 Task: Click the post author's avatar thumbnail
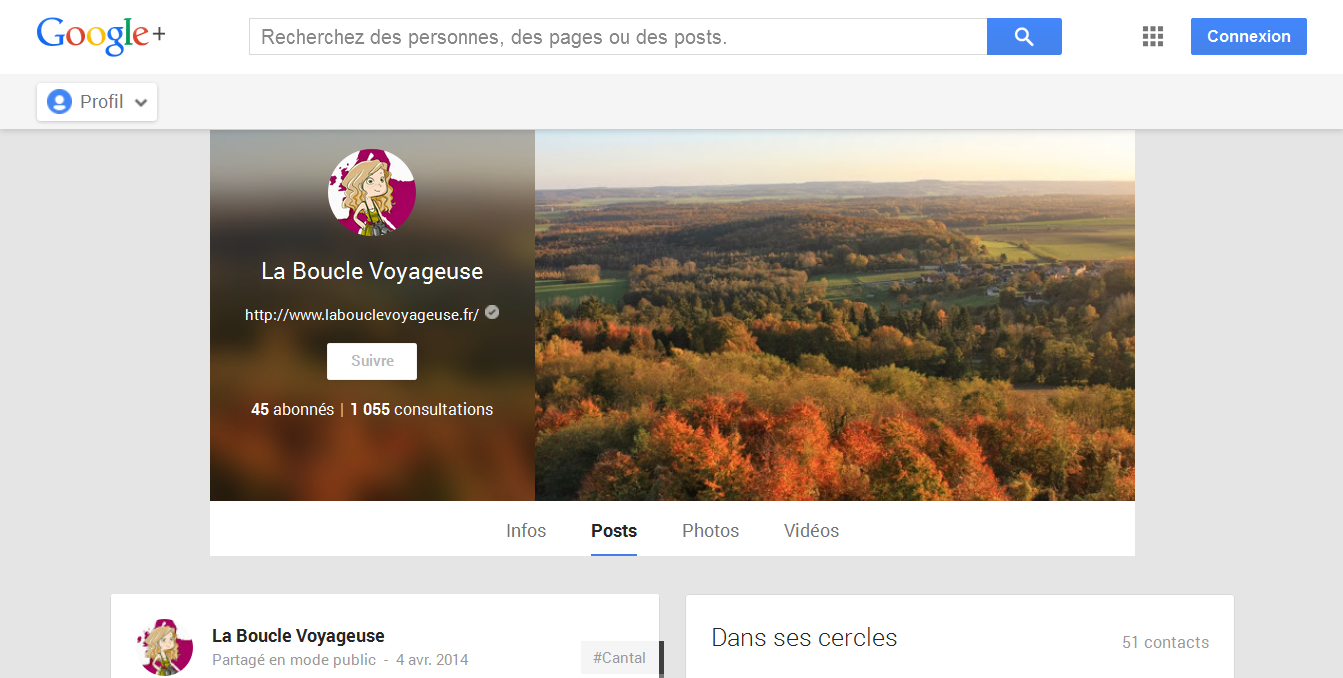[164, 647]
